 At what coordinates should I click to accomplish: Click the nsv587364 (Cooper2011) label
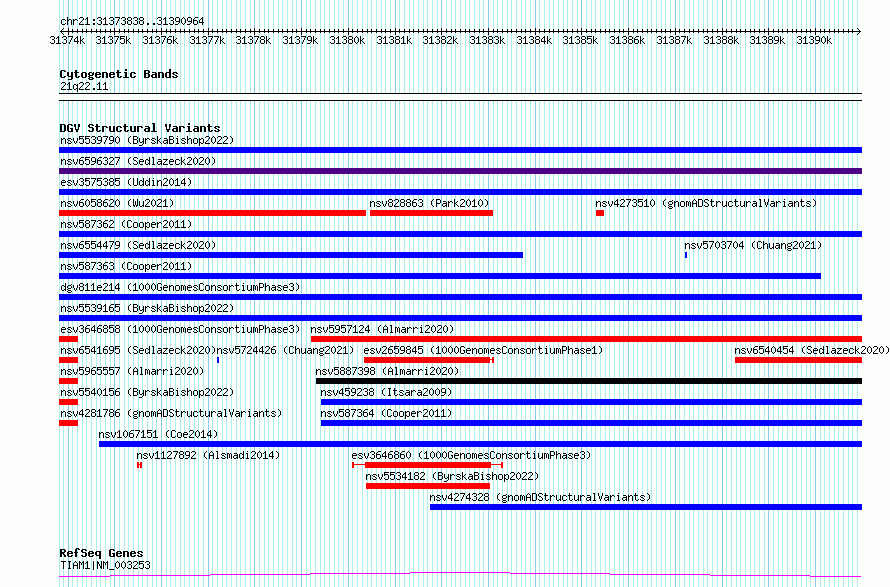[x=386, y=413]
